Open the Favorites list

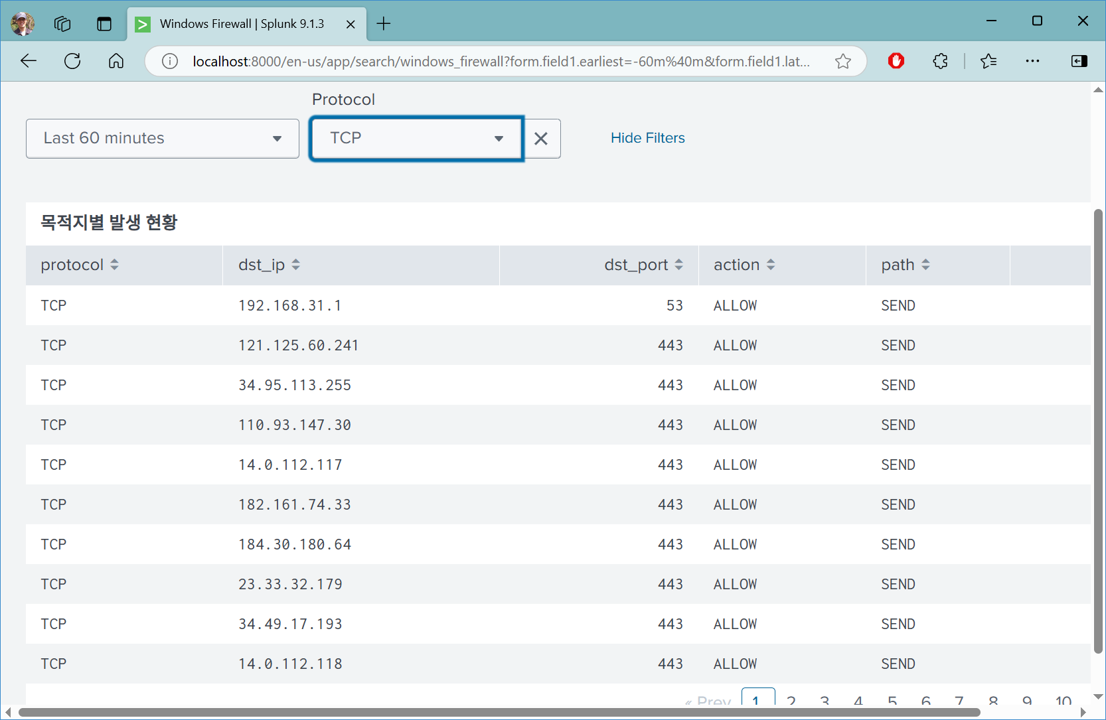[988, 61]
